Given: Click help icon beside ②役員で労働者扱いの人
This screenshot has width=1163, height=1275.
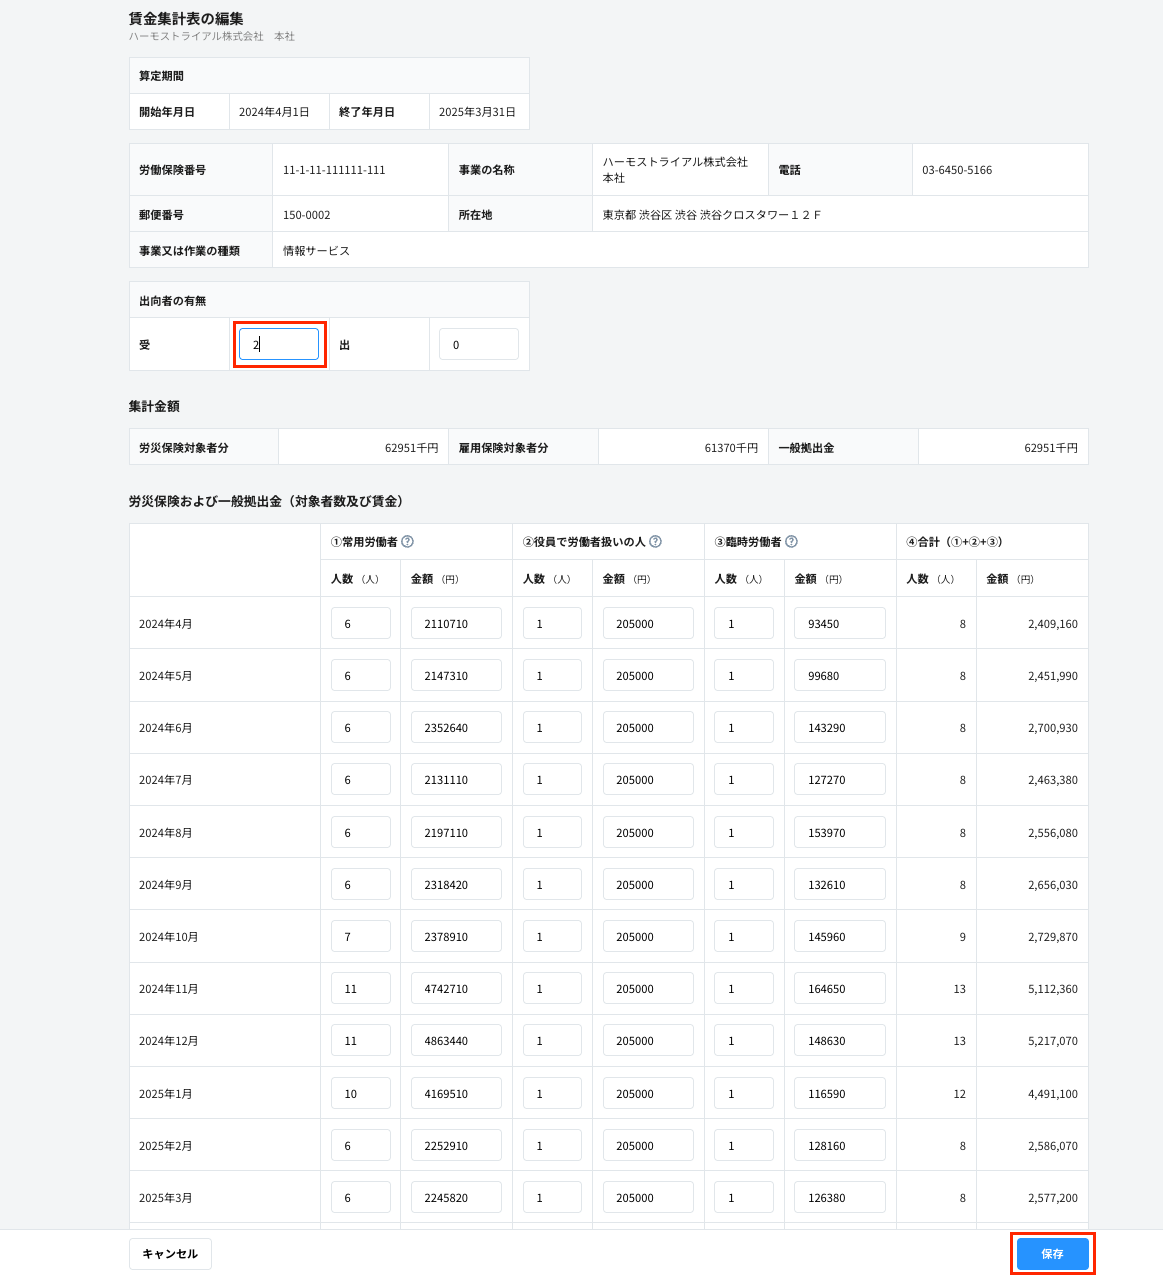Looking at the screenshot, I should click(655, 542).
